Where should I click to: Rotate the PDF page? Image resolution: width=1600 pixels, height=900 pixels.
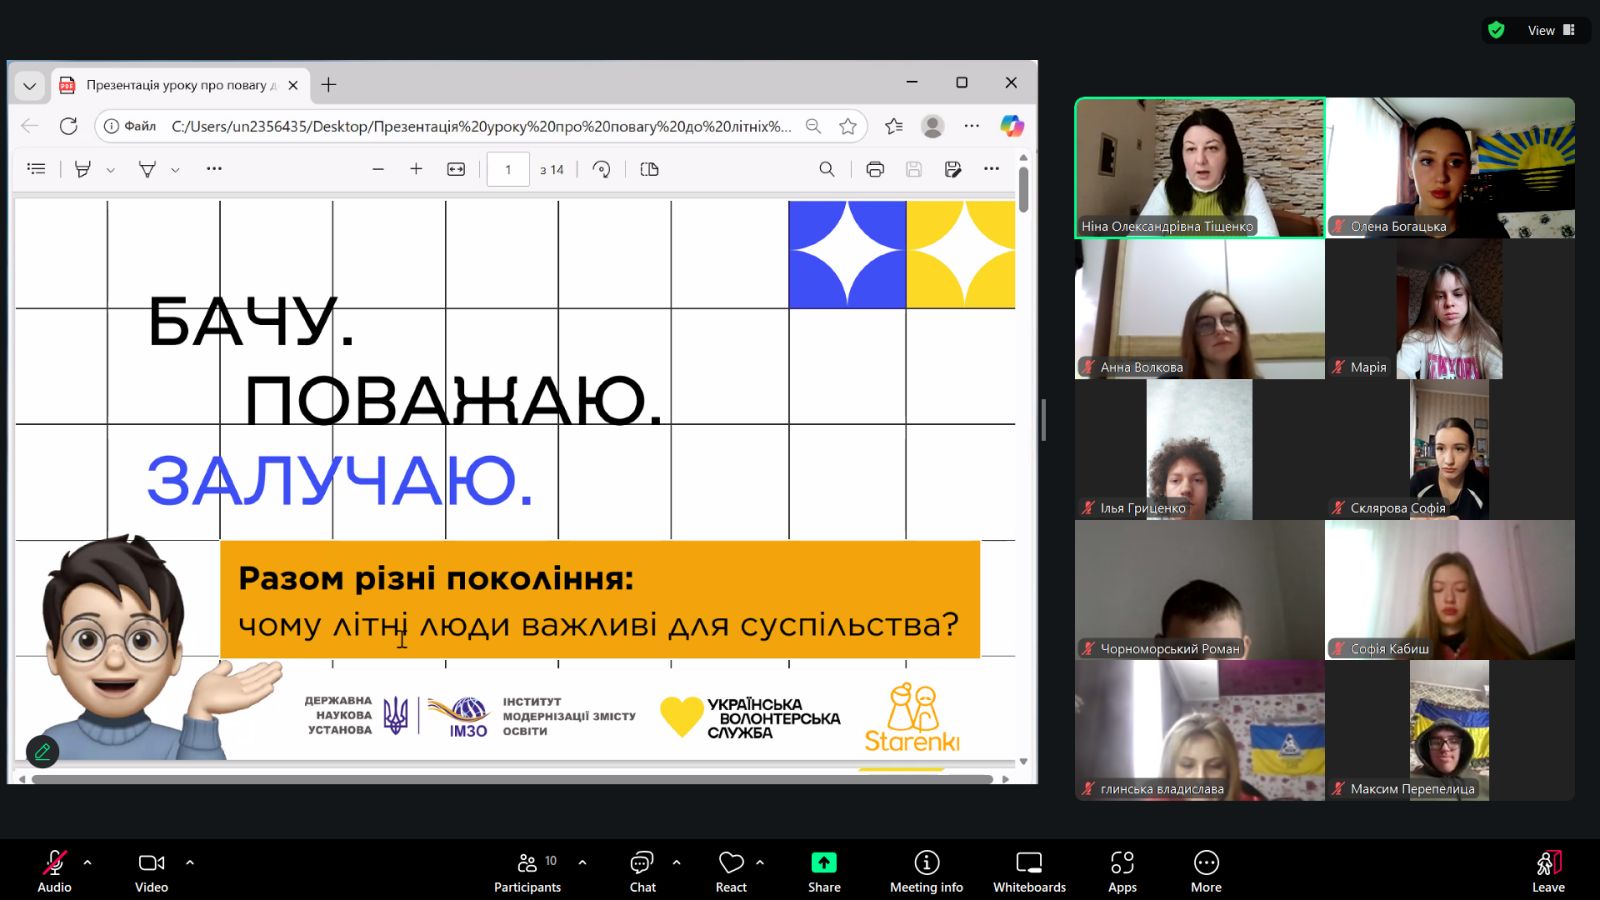point(601,169)
